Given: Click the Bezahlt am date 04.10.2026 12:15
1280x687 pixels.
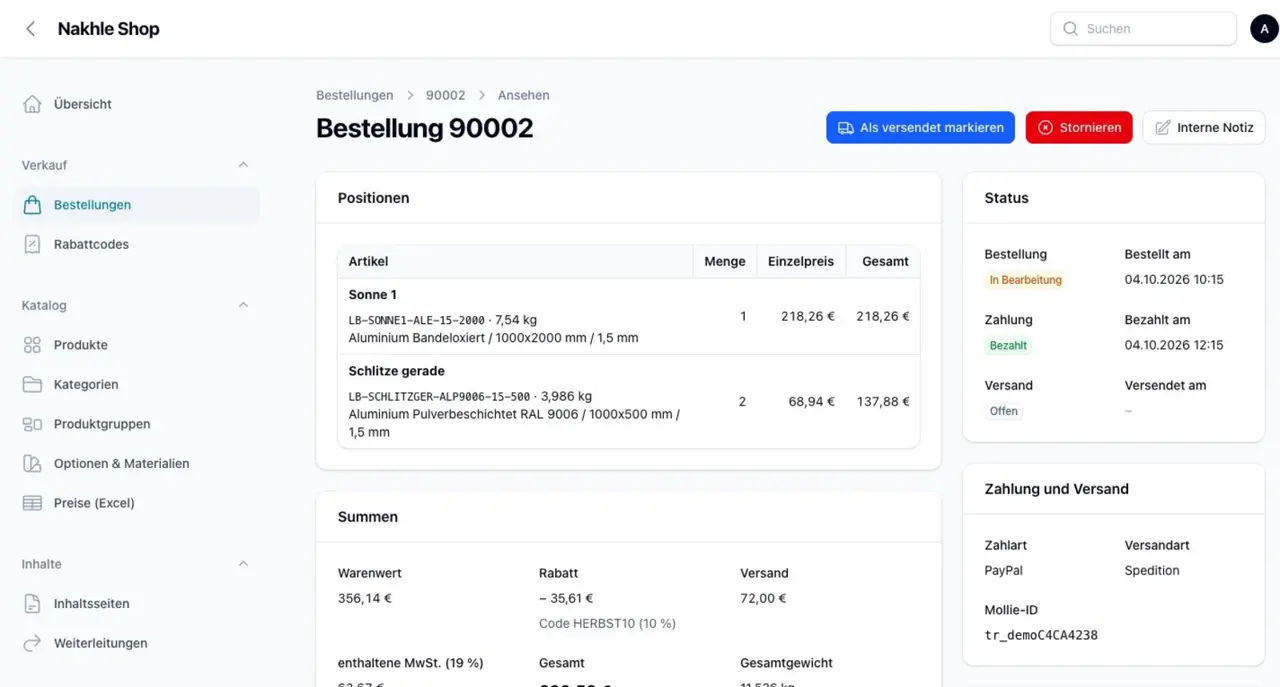Looking at the screenshot, I should pyautogui.click(x=1174, y=345).
